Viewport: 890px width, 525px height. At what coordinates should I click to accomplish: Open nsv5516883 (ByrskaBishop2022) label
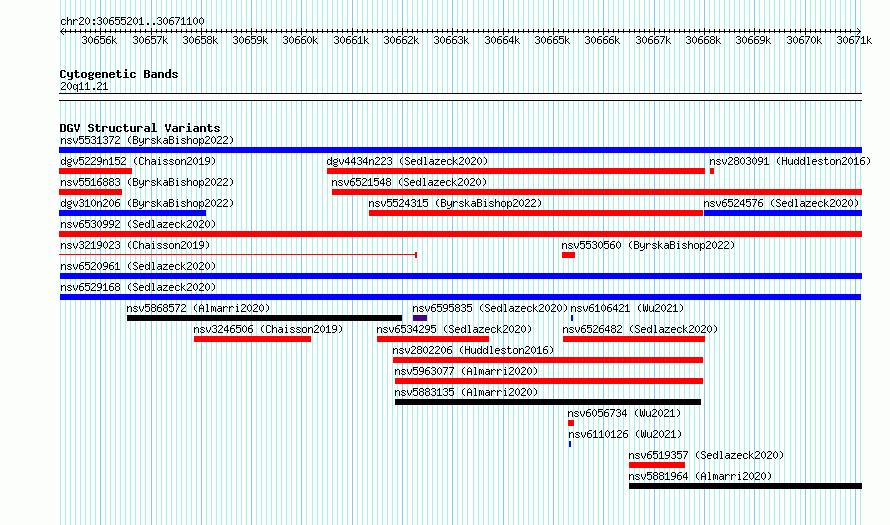(x=147, y=182)
